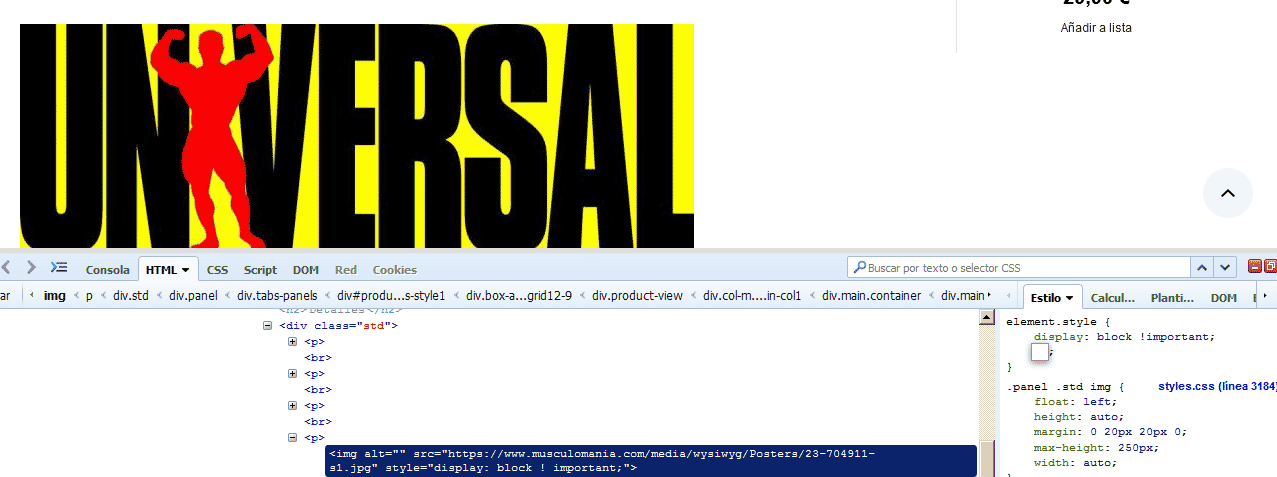Click Firebug forward navigation arrow
This screenshot has height=477, width=1277.
pos(31,267)
